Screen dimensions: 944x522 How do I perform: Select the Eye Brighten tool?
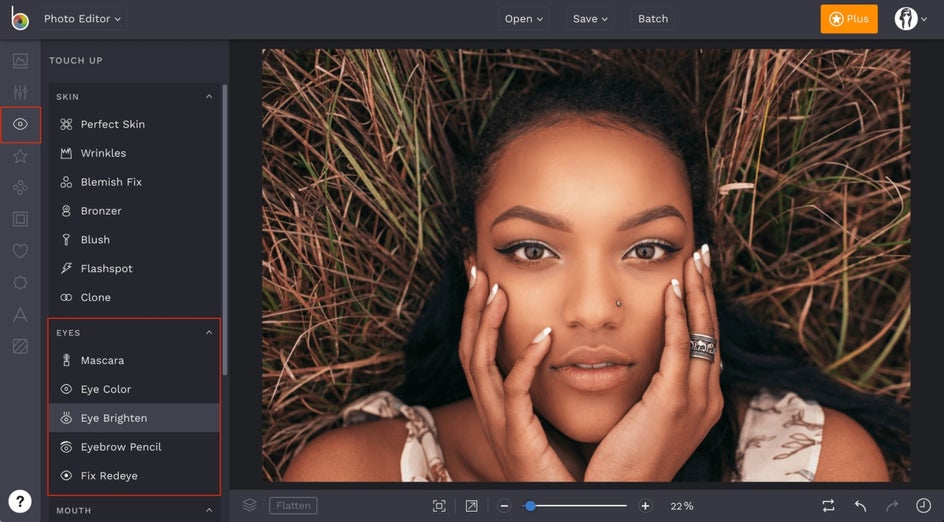tap(134, 418)
